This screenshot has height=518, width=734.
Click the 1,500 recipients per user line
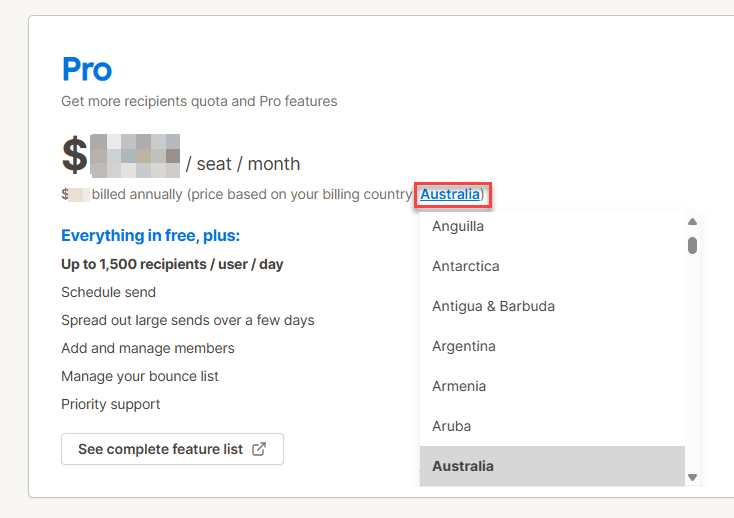172,264
